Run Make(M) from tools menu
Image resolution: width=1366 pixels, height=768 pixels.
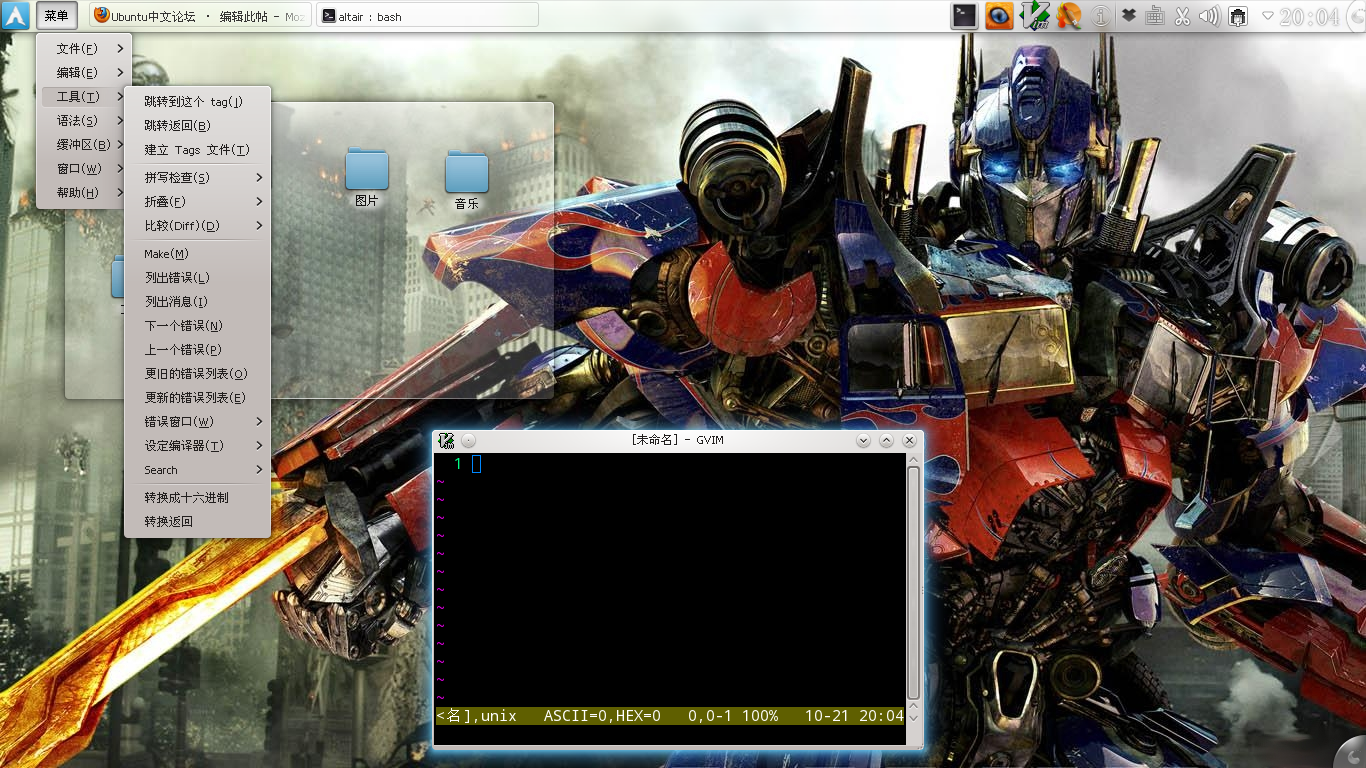coord(197,253)
